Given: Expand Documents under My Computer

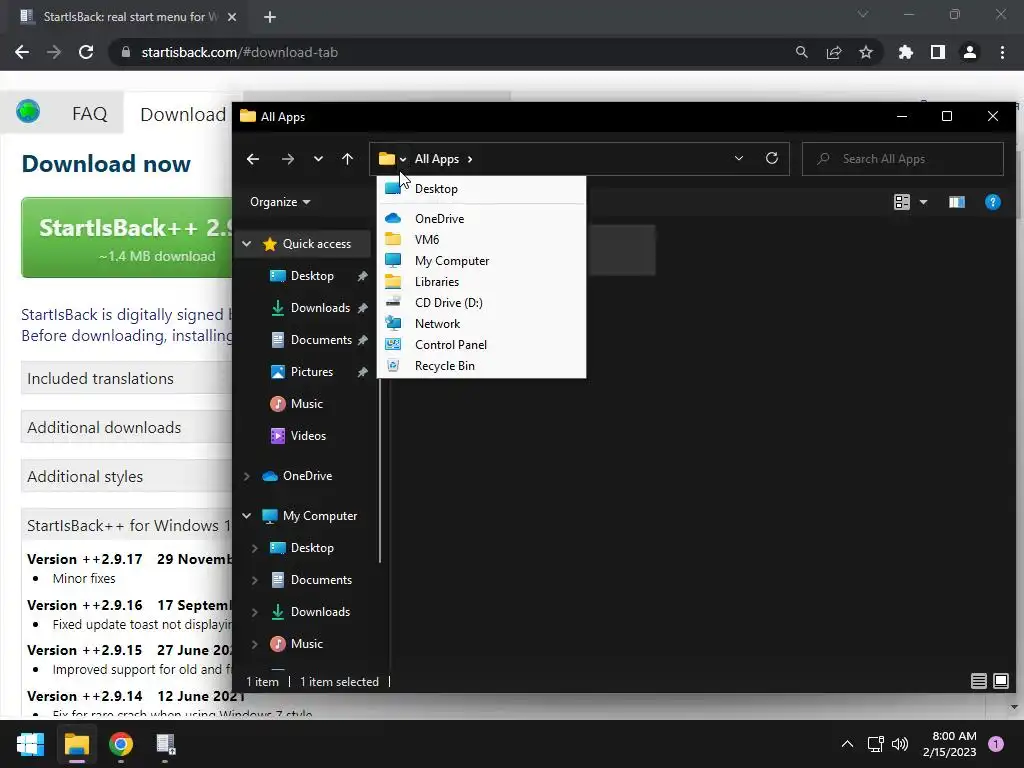Looking at the screenshot, I should [x=255, y=580].
